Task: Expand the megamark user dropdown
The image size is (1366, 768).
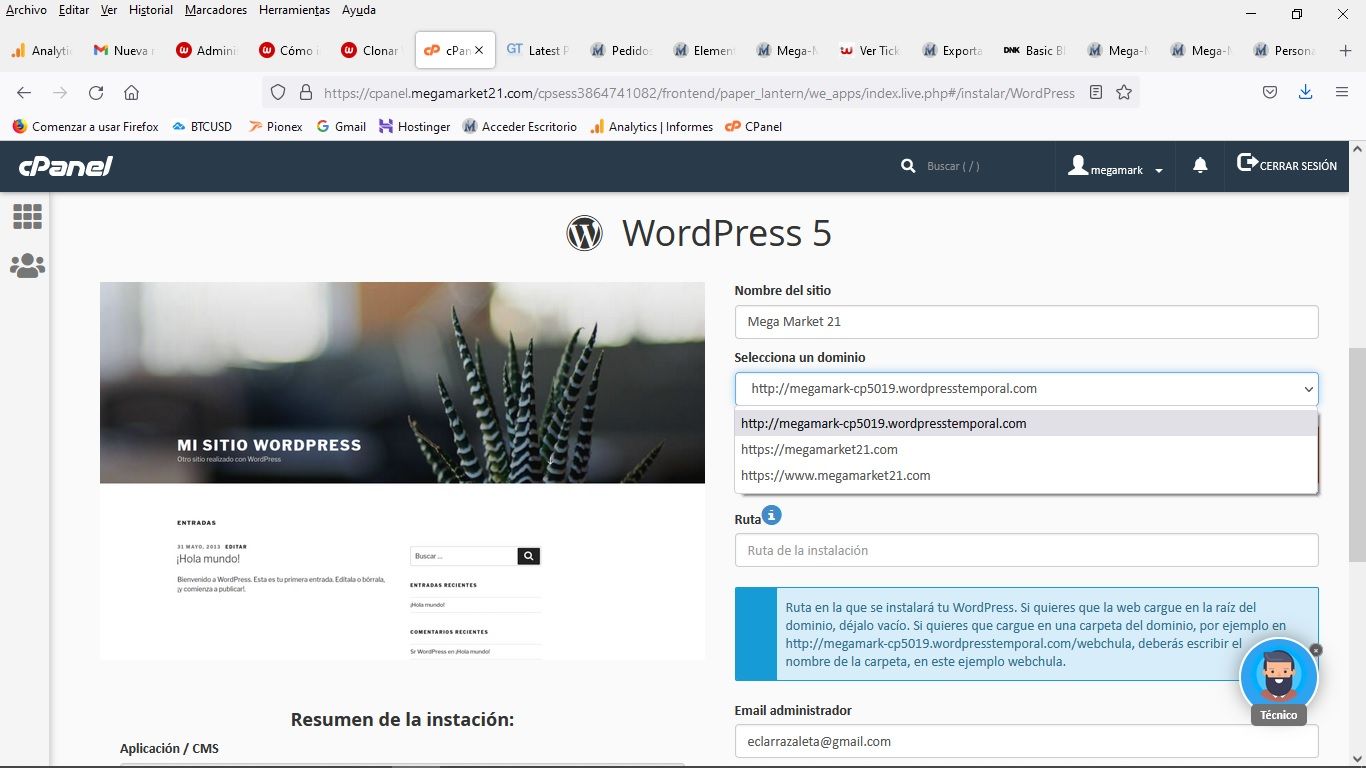Action: click(x=1116, y=168)
